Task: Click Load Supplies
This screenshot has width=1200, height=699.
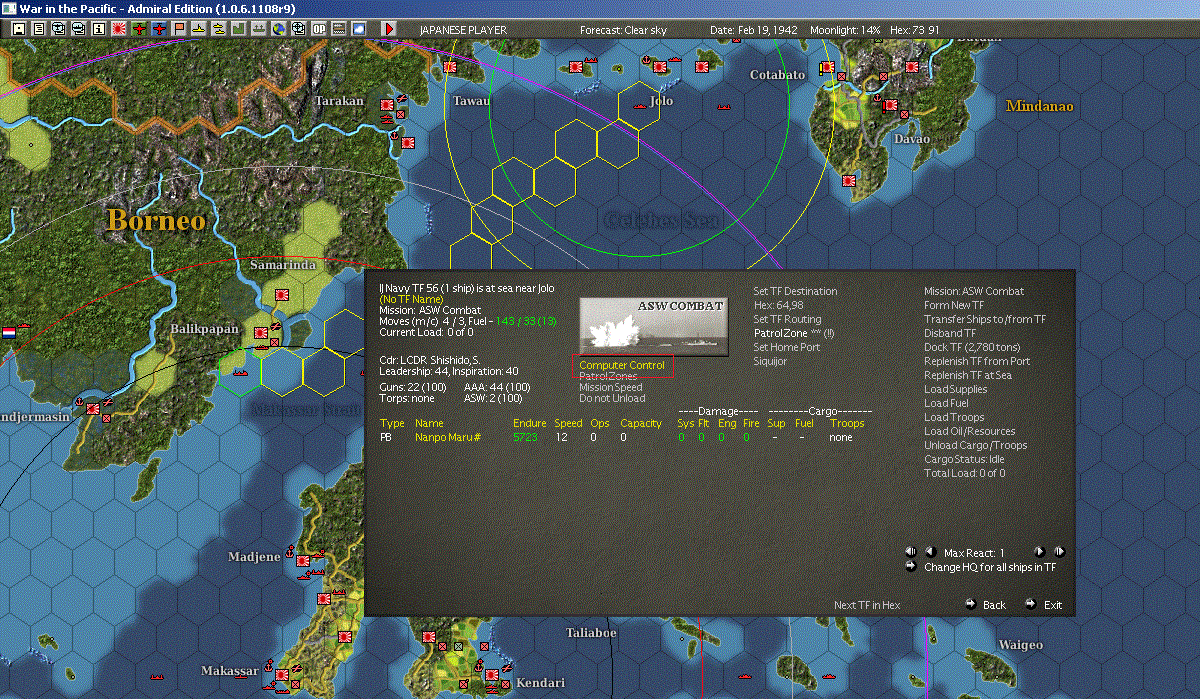Action: [955, 389]
